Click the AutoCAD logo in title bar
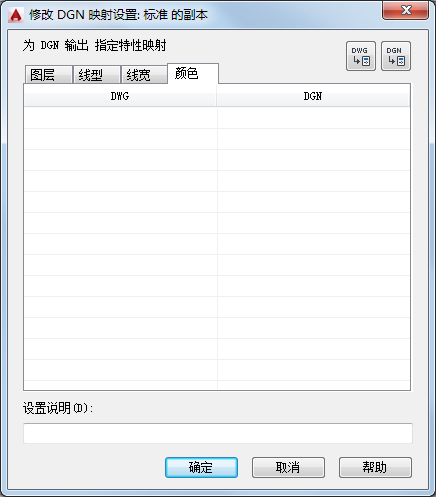This screenshot has height=497, width=436. tap(16, 15)
